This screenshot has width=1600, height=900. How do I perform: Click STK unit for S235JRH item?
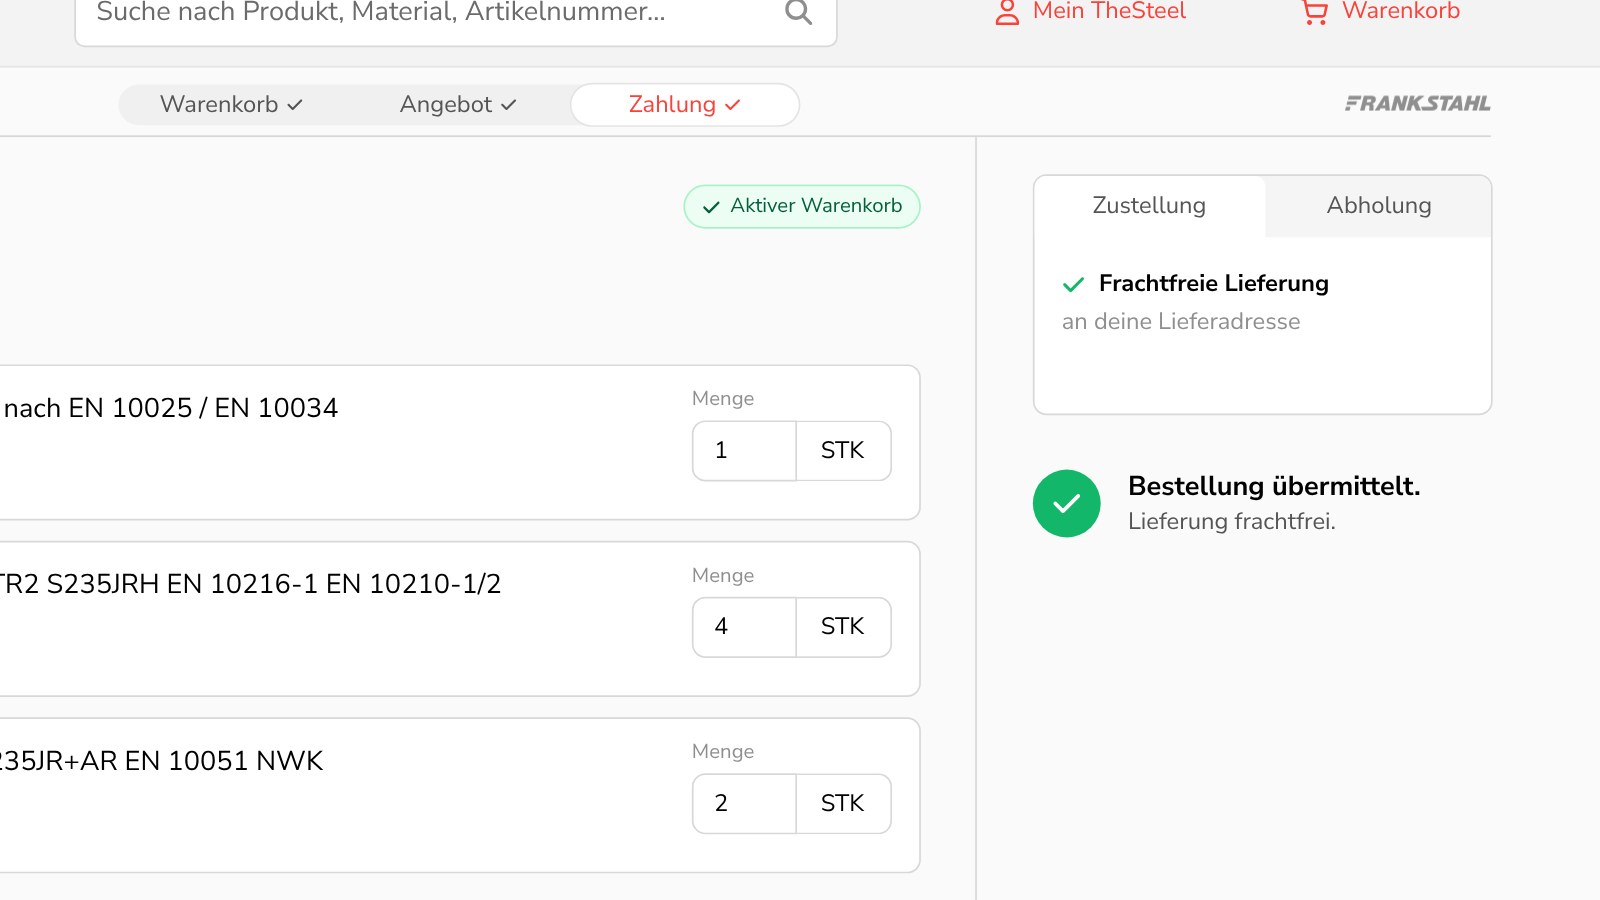click(x=843, y=627)
